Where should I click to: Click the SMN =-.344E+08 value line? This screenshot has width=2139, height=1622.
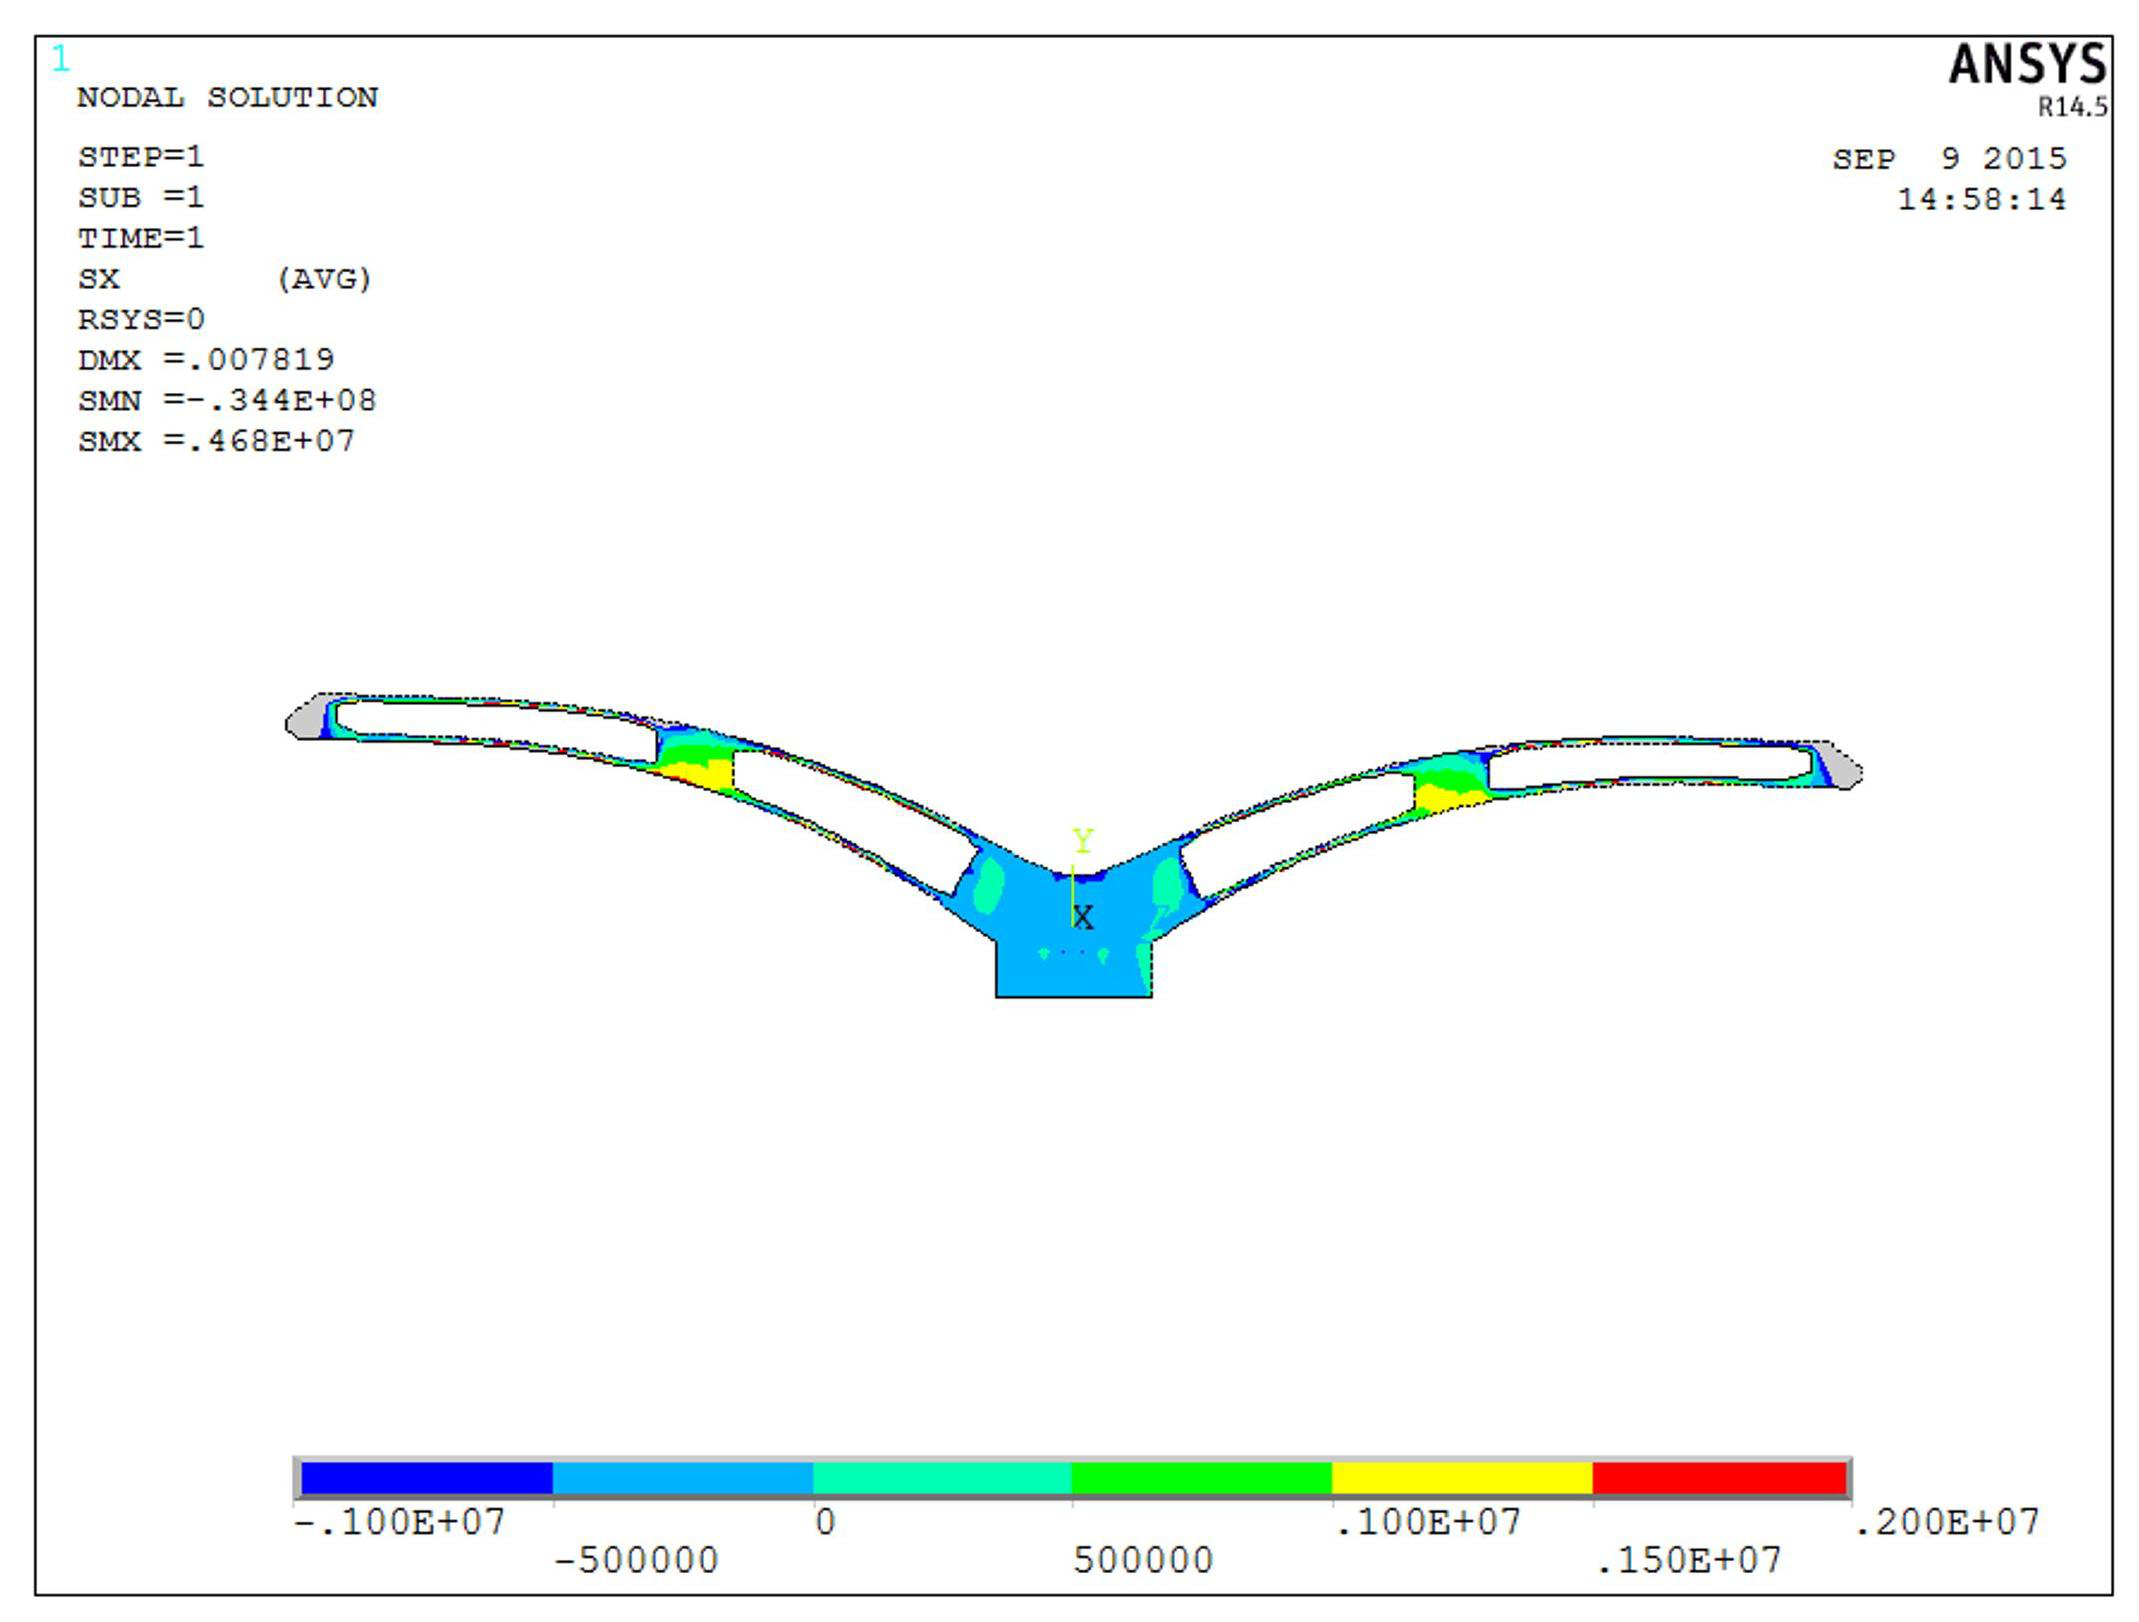pyautogui.click(x=227, y=400)
